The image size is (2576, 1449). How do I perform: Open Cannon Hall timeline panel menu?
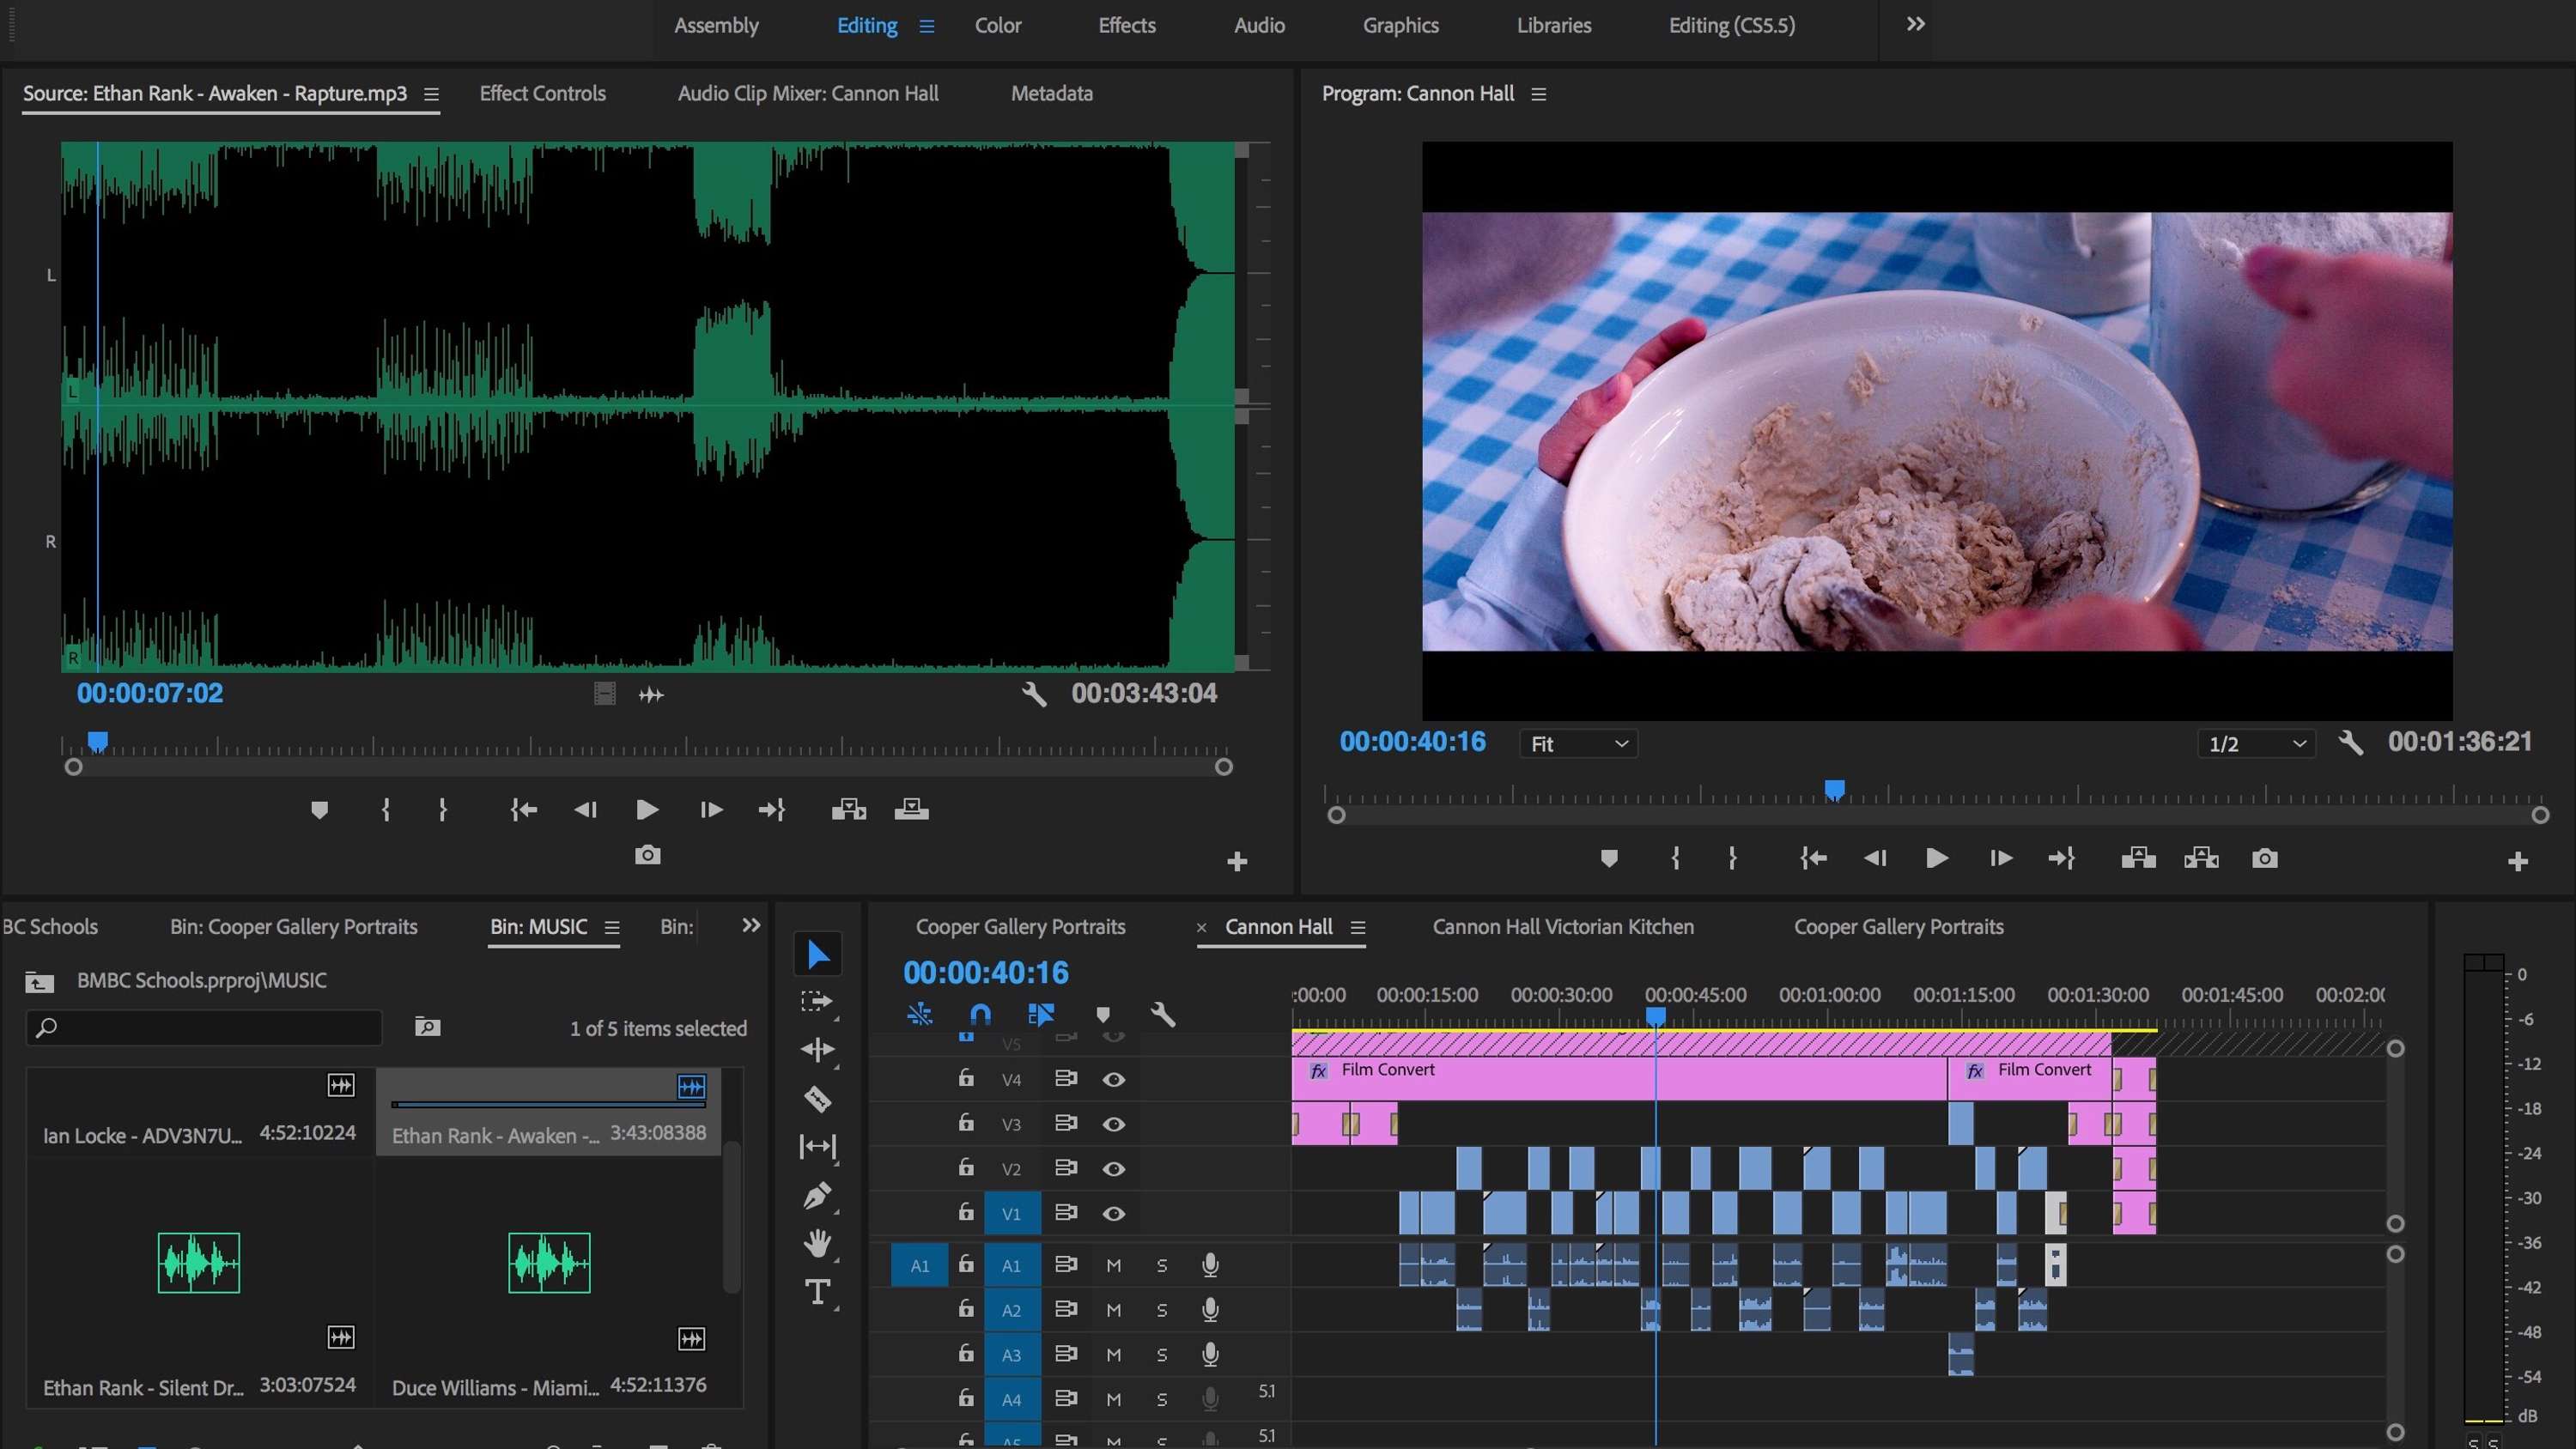point(1357,928)
